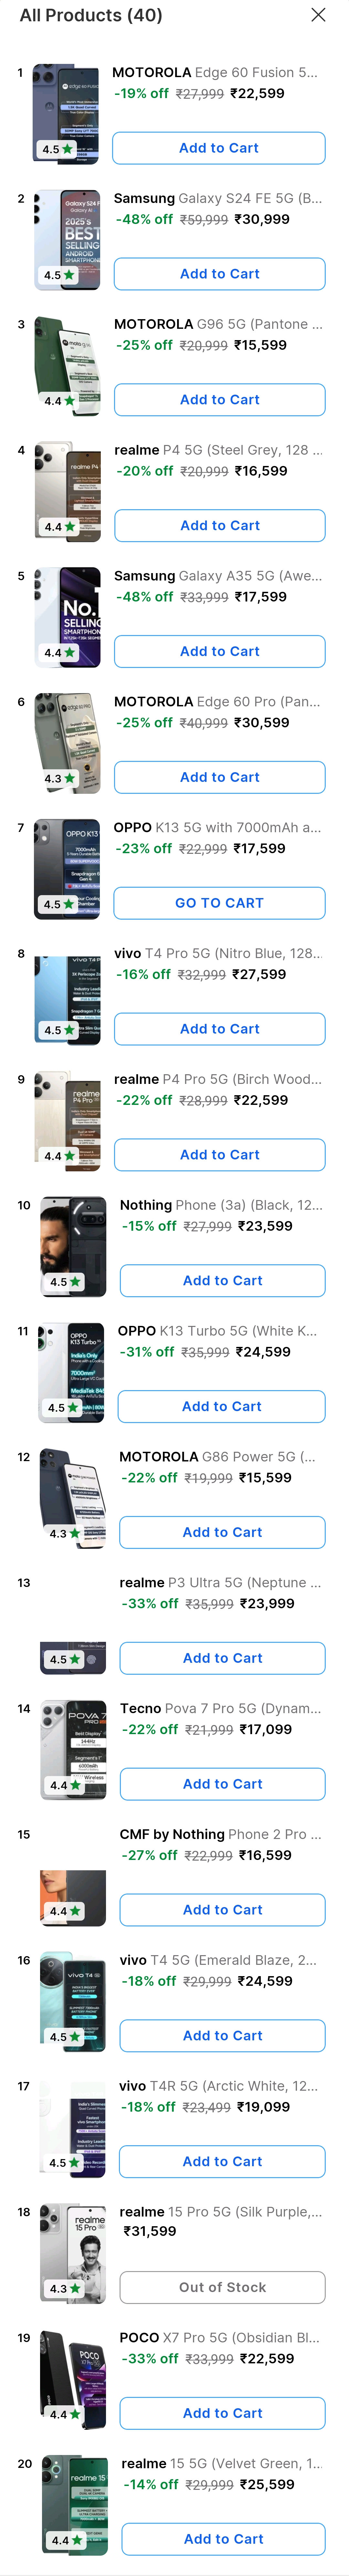Screen dimensions: 349x2576
Task: Open Tecno Pova 7 Pro 5G thumbnail
Action: pyautogui.click(x=73, y=1750)
